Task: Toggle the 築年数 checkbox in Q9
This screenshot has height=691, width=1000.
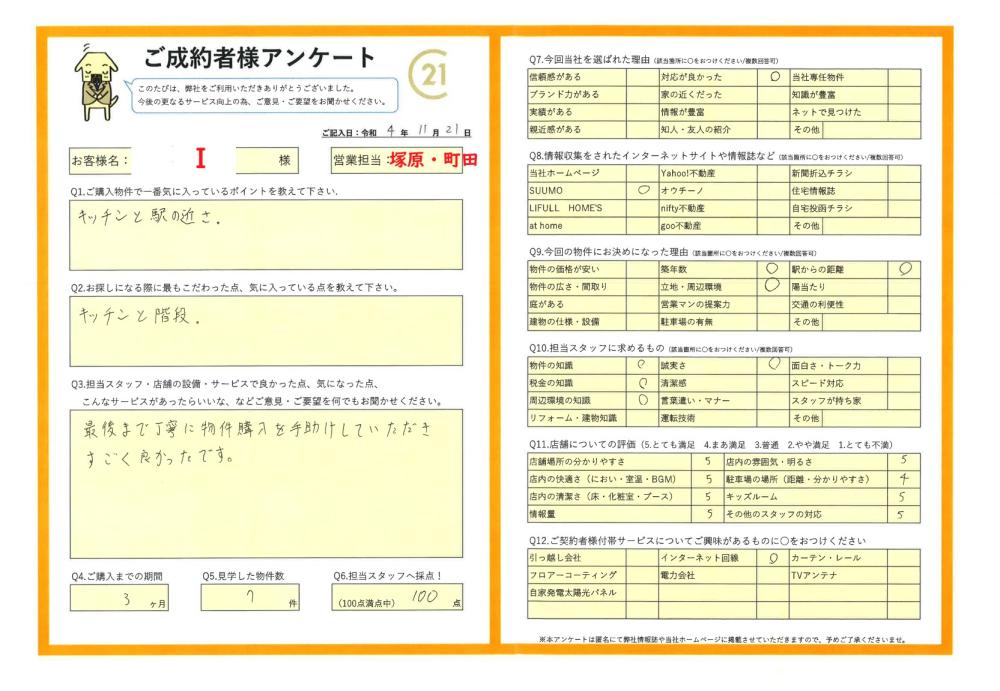Action: click(x=772, y=269)
